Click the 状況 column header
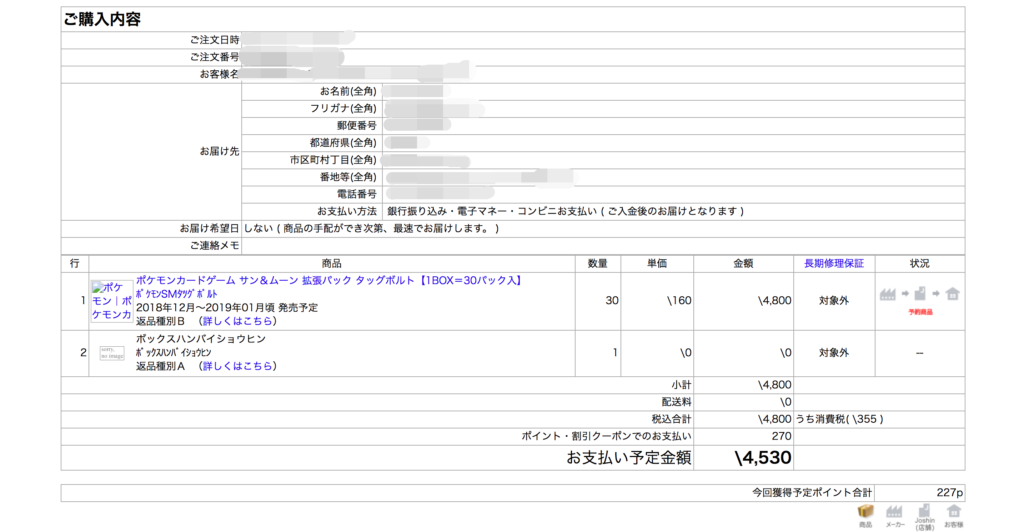 920,263
